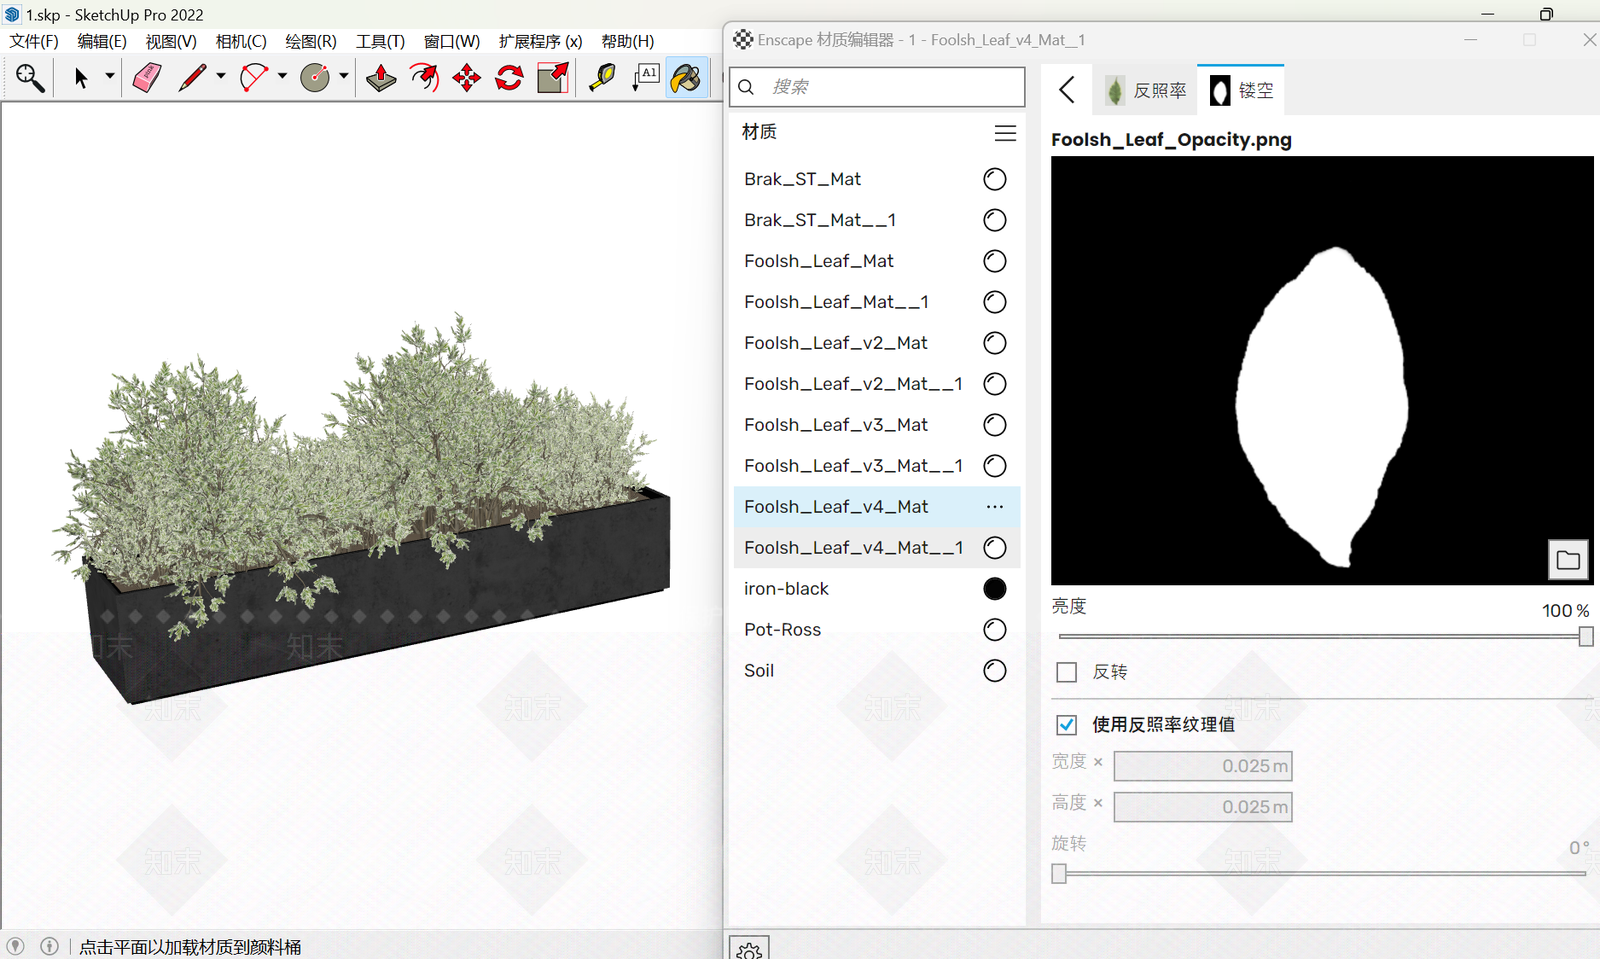
Task: Open folder icon to browse opacity texture
Action: [x=1568, y=560]
